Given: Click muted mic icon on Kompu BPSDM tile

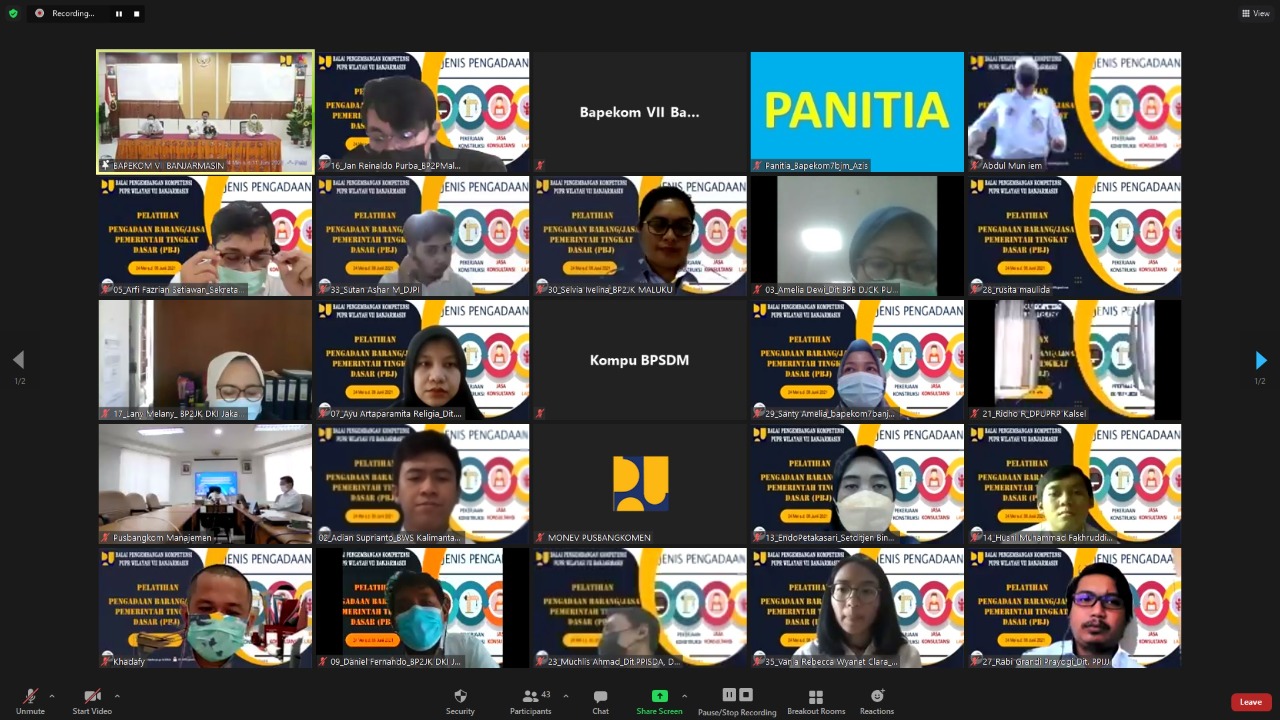Looking at the screenshot, I should click(540, 413).
